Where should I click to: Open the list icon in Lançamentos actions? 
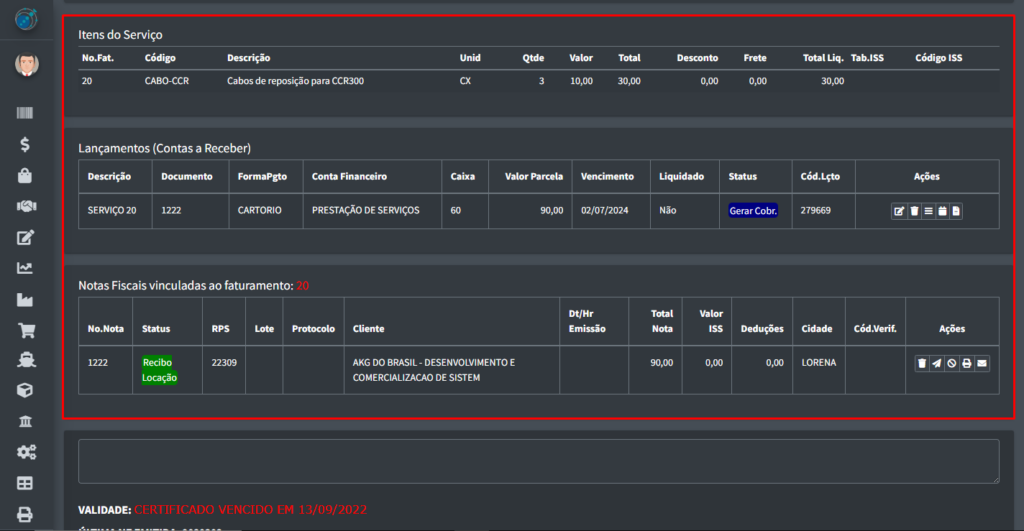click(928, 211)
